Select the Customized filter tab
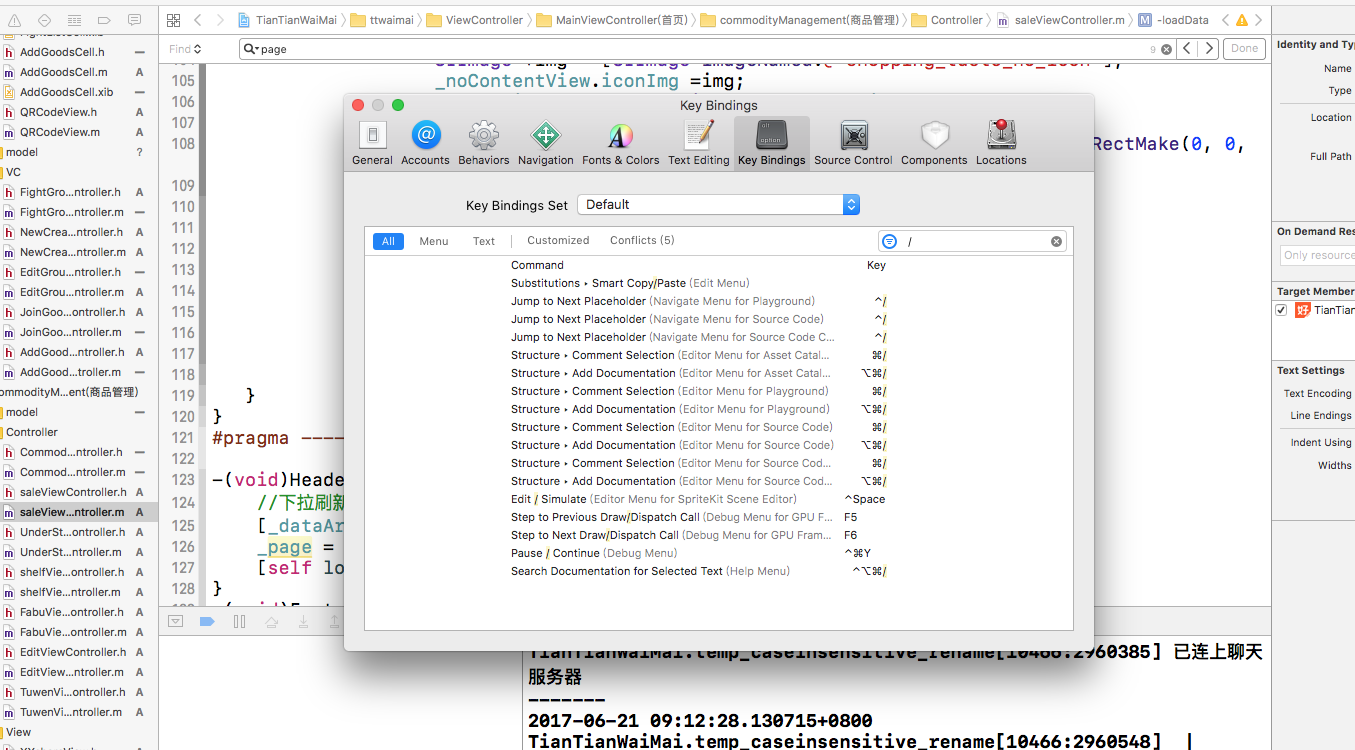Screen dimensions: 1355x750 (558, 241)
